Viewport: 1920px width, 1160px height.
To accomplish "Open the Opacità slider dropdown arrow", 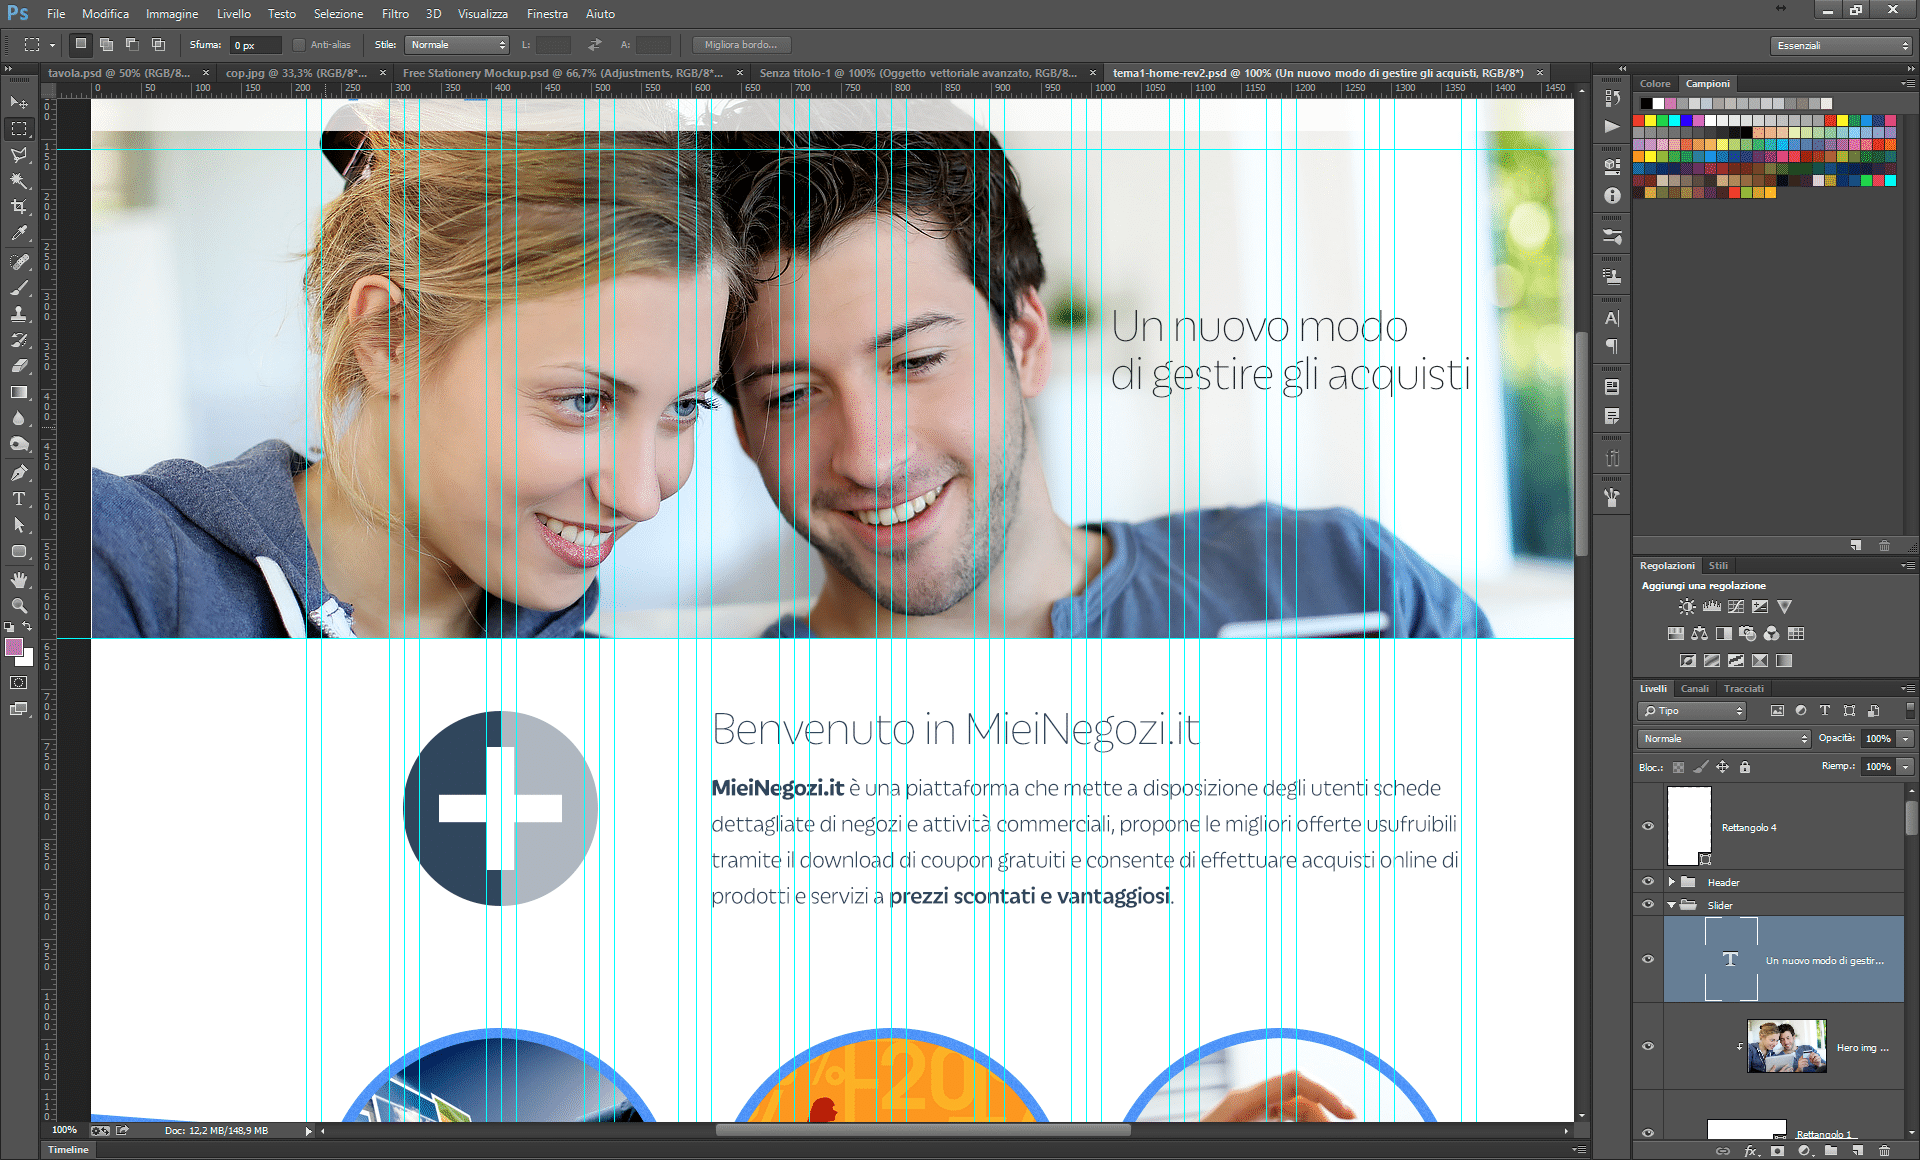I will (1906, 739).
